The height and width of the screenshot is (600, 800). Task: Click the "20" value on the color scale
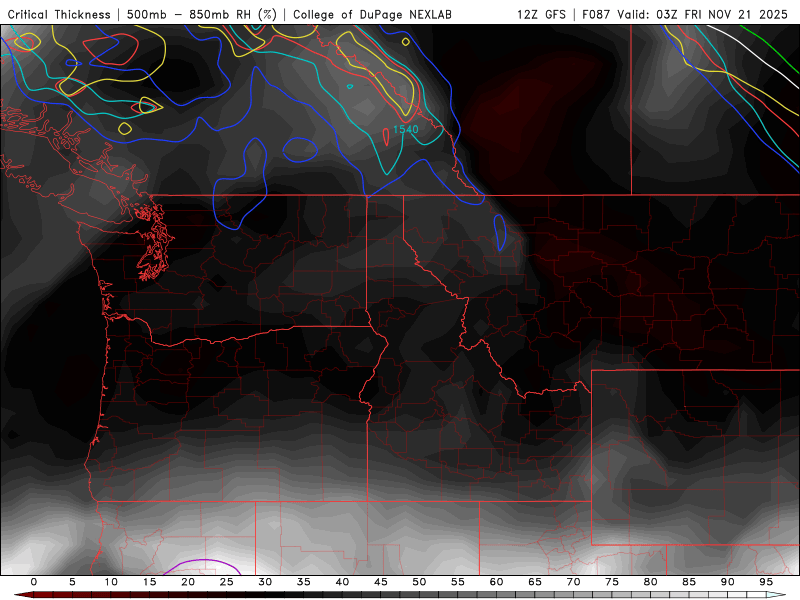[x=188, y=582]
